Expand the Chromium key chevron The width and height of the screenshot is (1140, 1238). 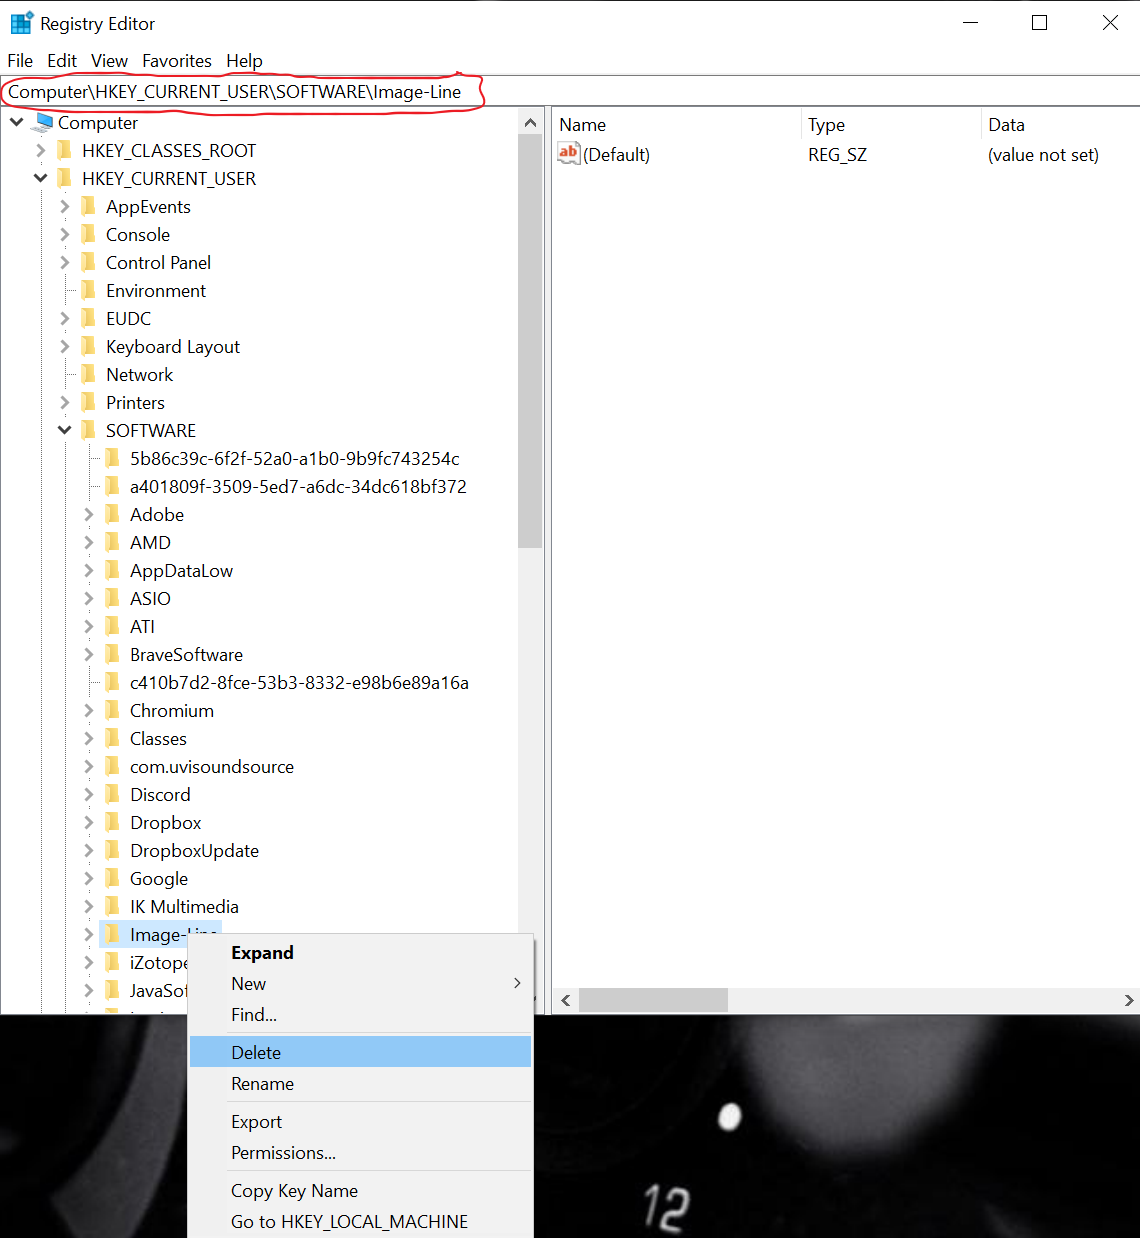click(89, 711)
